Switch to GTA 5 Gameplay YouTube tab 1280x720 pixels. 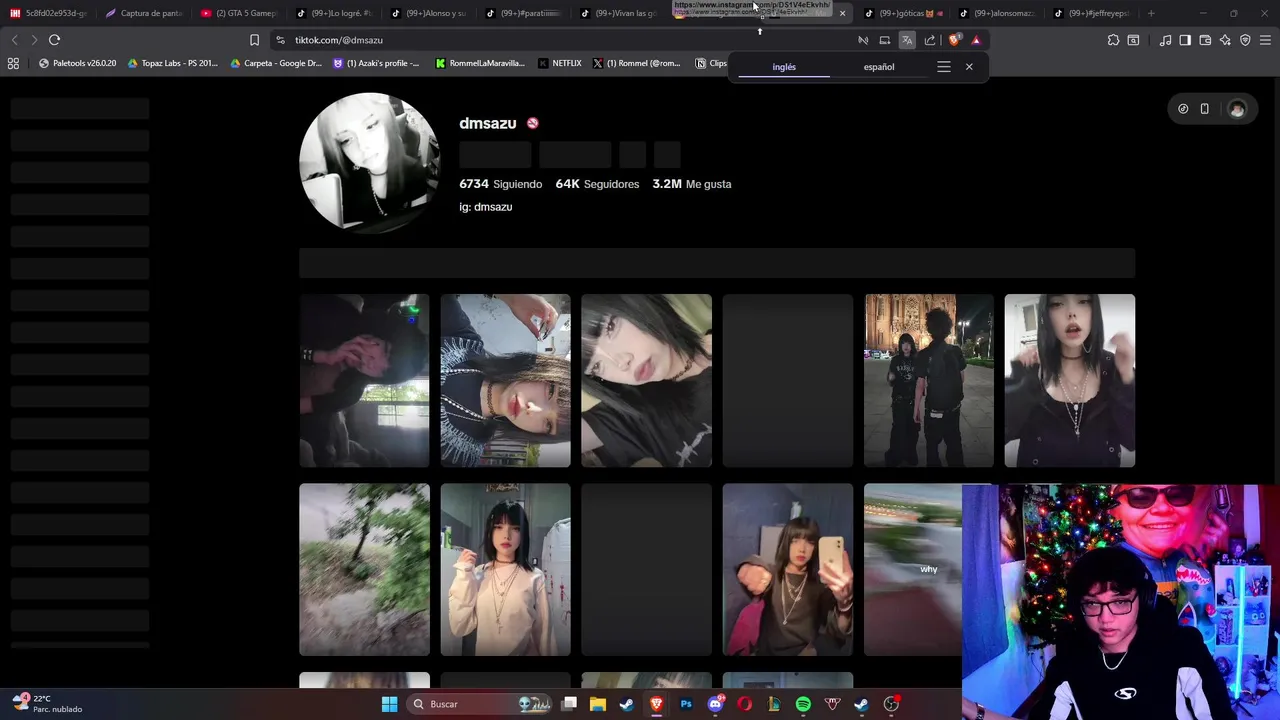click(238, 13)
